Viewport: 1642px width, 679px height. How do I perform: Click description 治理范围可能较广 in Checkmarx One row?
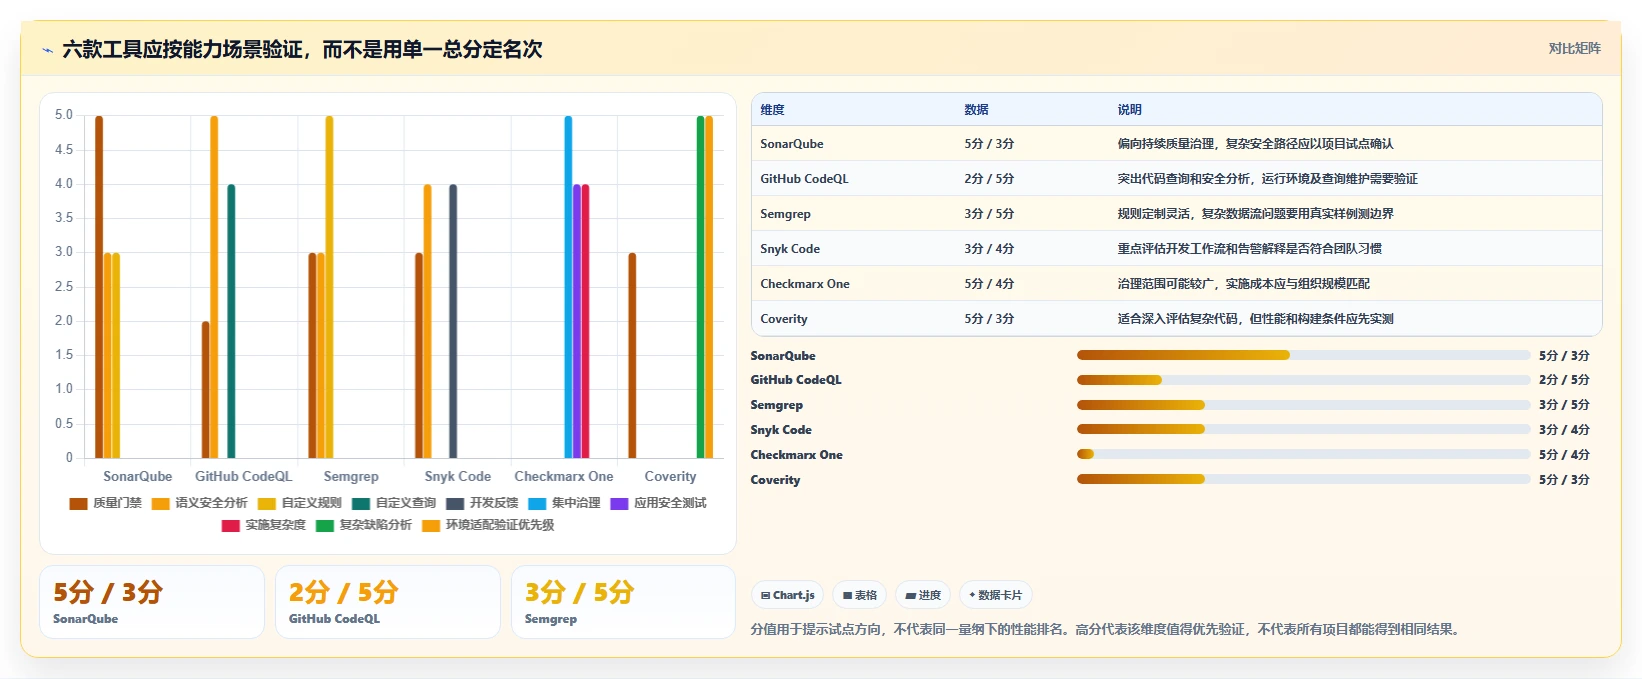pyautogui.click(x=1243, y=284)
